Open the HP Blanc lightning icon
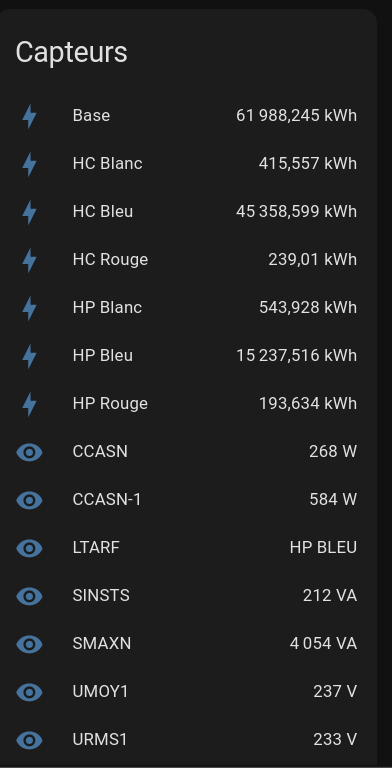Viewport: 392px width, 768px height. click(29, 308)
